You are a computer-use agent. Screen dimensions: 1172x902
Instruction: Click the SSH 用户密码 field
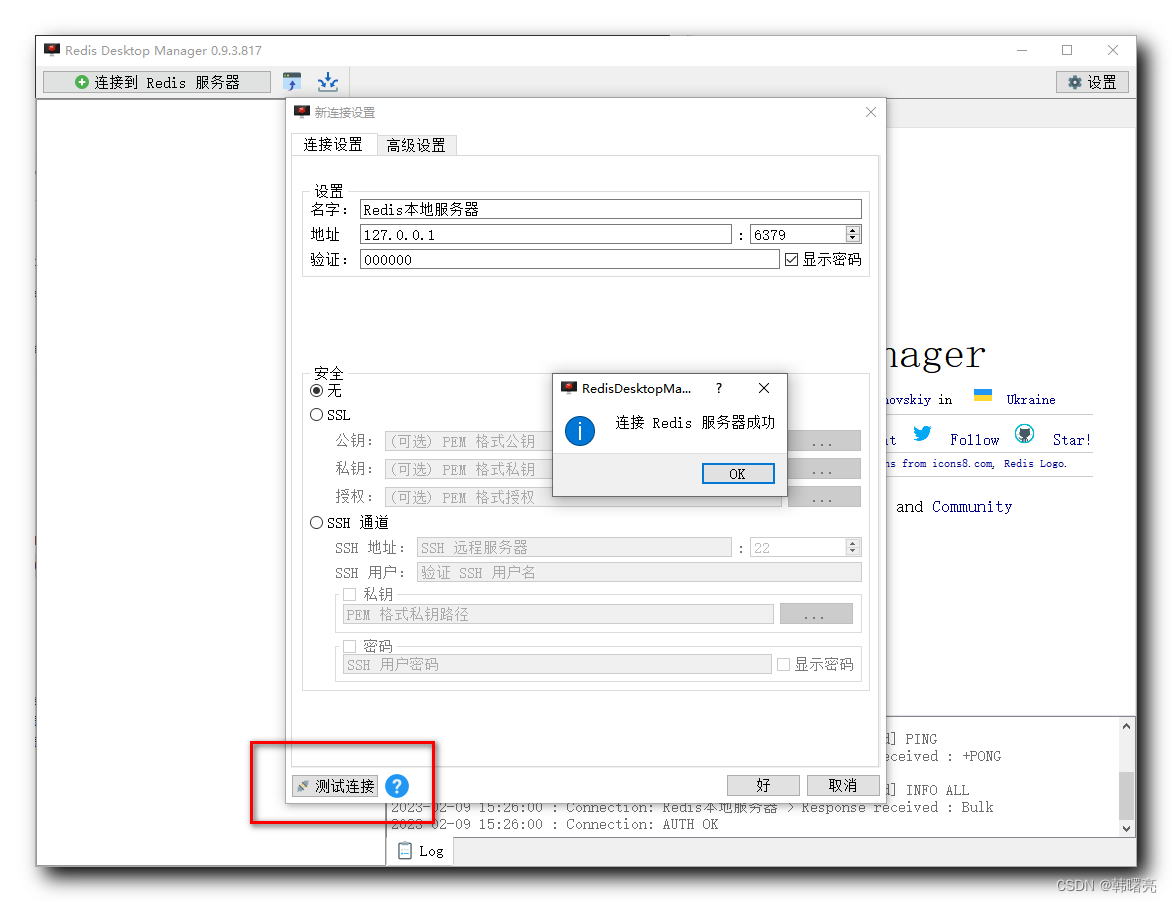pyautogui.click(x=557, y=664)
